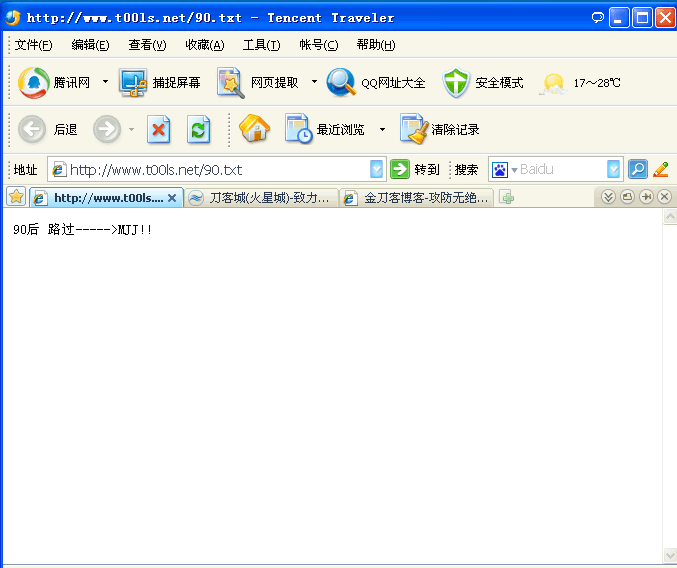Expand the 腾讯网 dropdown arrow
The height and width of the screenshot is (568, 677).
tap(105, 82)
